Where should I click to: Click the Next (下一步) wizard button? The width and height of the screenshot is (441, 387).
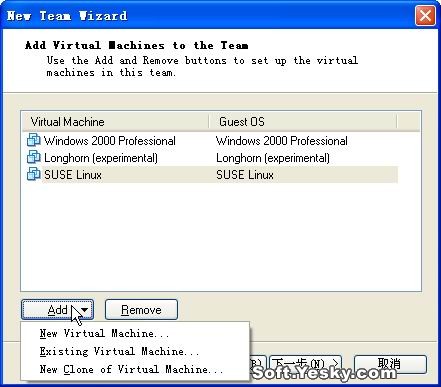[x=305, y=364]
